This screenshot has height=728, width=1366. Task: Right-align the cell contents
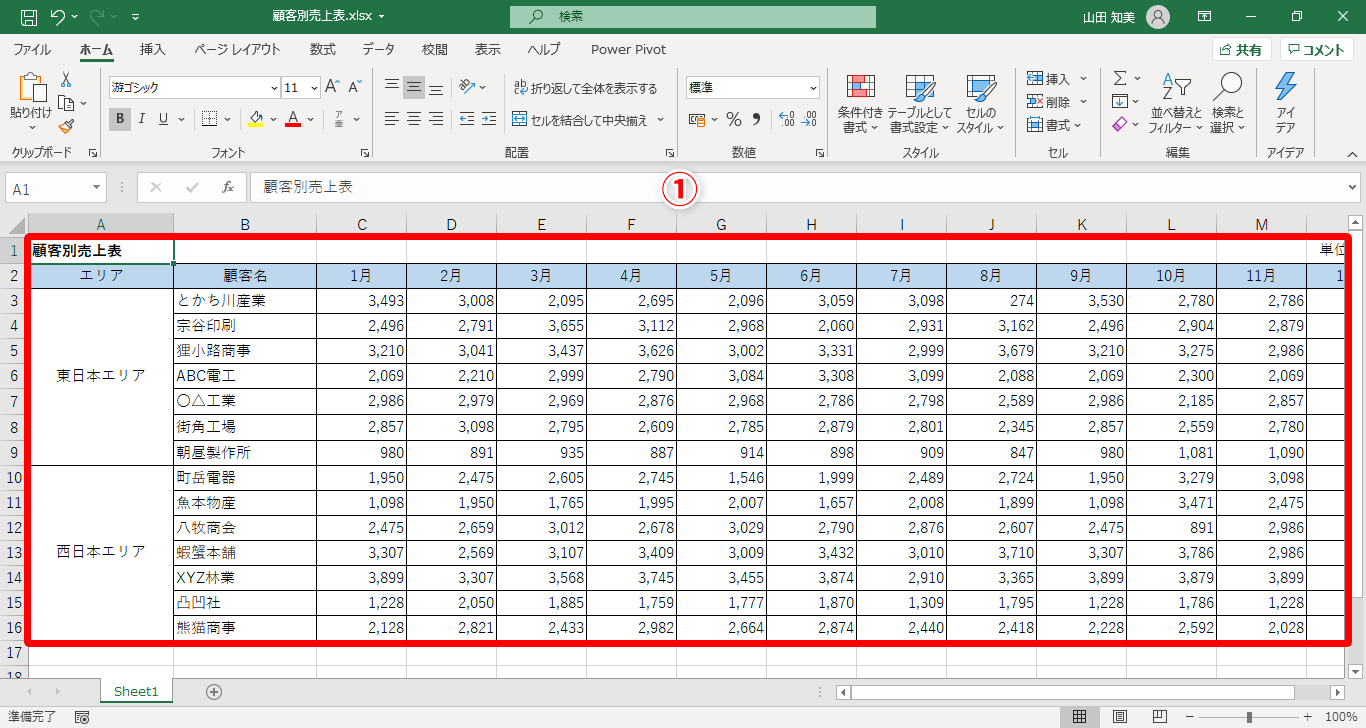coord(436,119)
